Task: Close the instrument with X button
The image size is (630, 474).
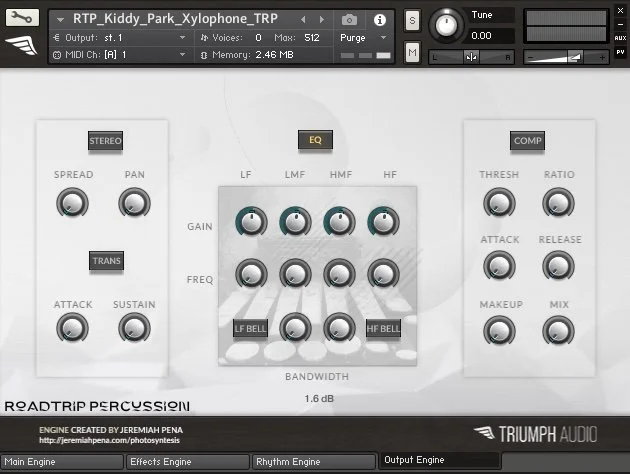Action: [x=620, y=11]
